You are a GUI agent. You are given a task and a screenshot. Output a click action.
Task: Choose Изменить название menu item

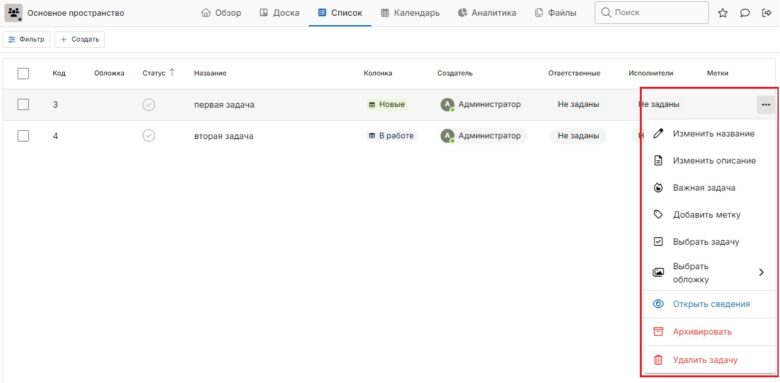[709, 134]
